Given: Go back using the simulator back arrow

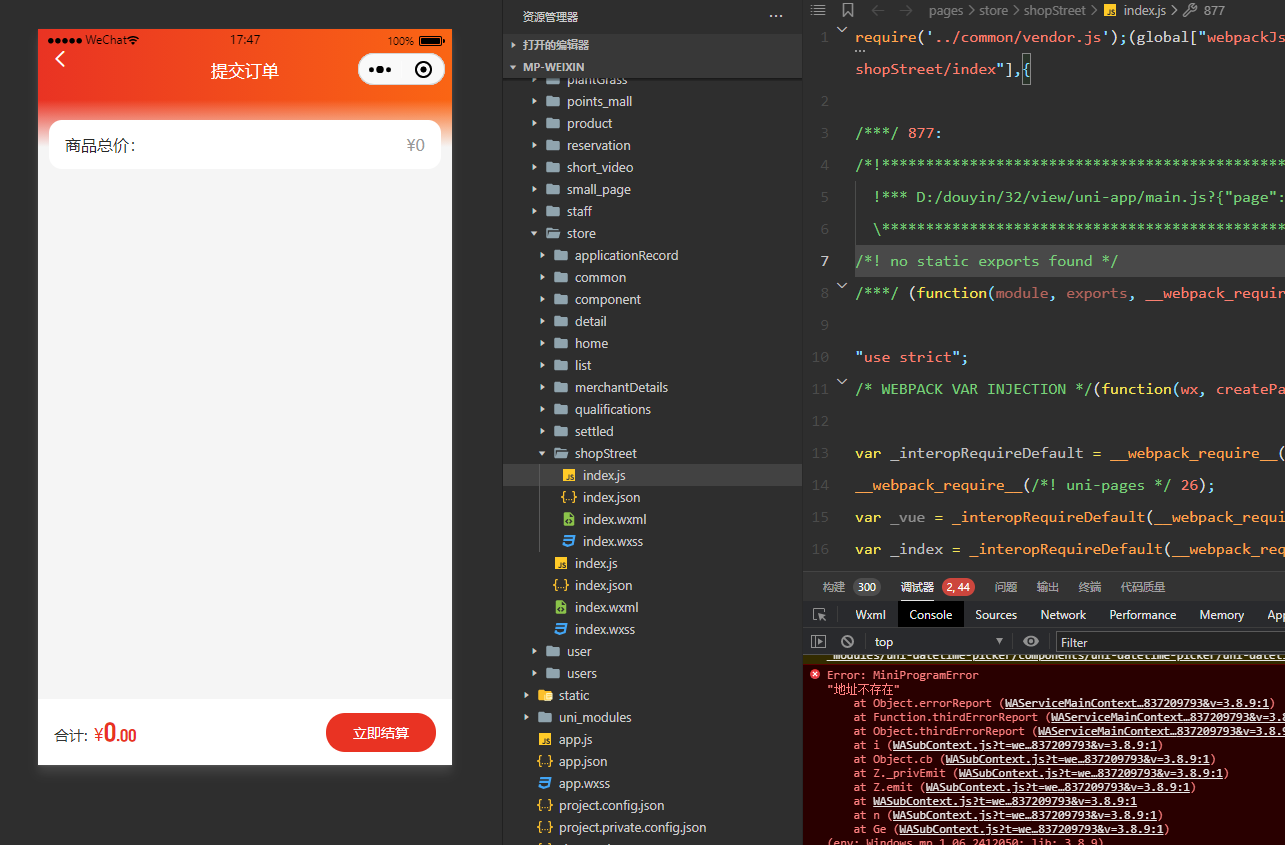Looking at the screenshot, I should tap(60, 59).
